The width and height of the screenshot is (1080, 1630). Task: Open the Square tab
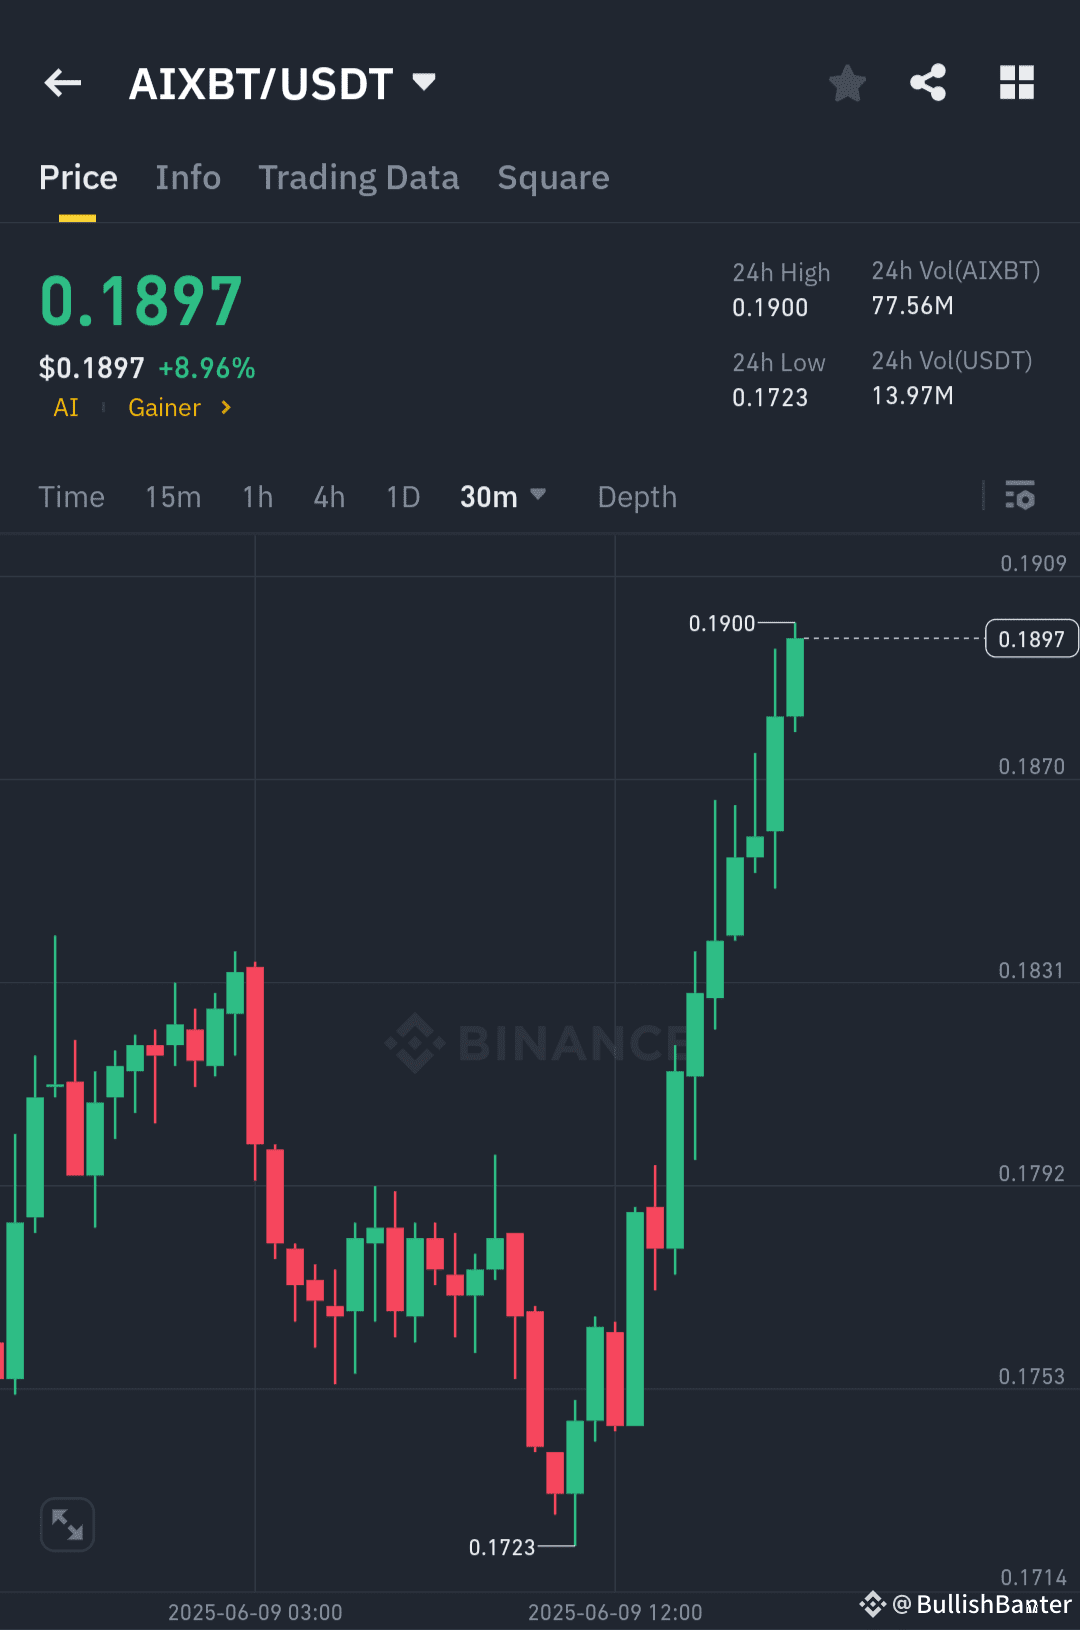tap(553, 177)
